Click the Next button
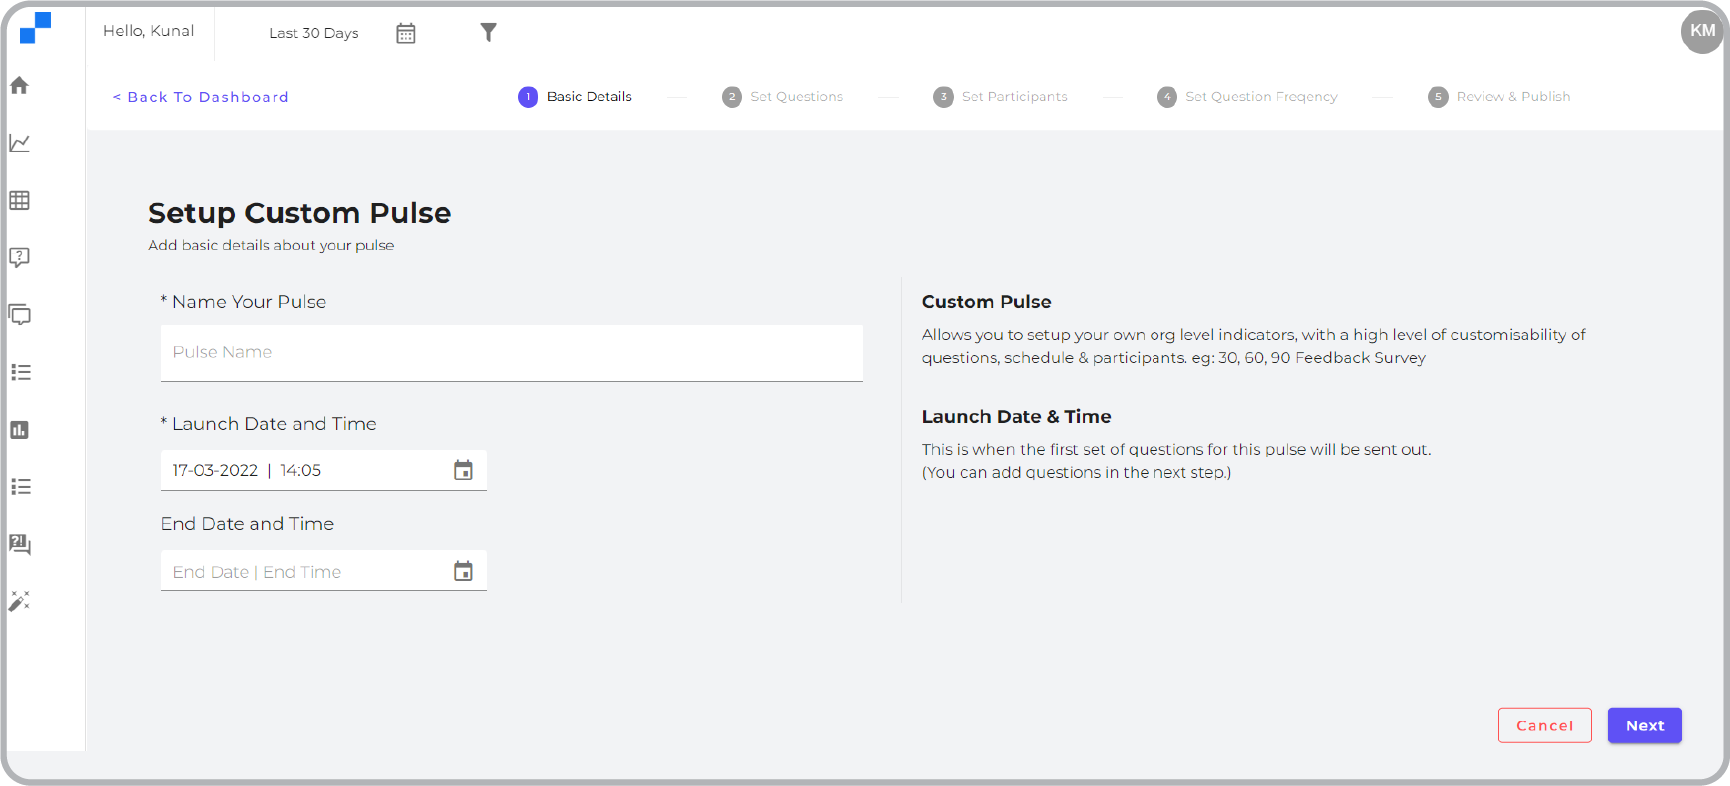 coord(1644,726)
